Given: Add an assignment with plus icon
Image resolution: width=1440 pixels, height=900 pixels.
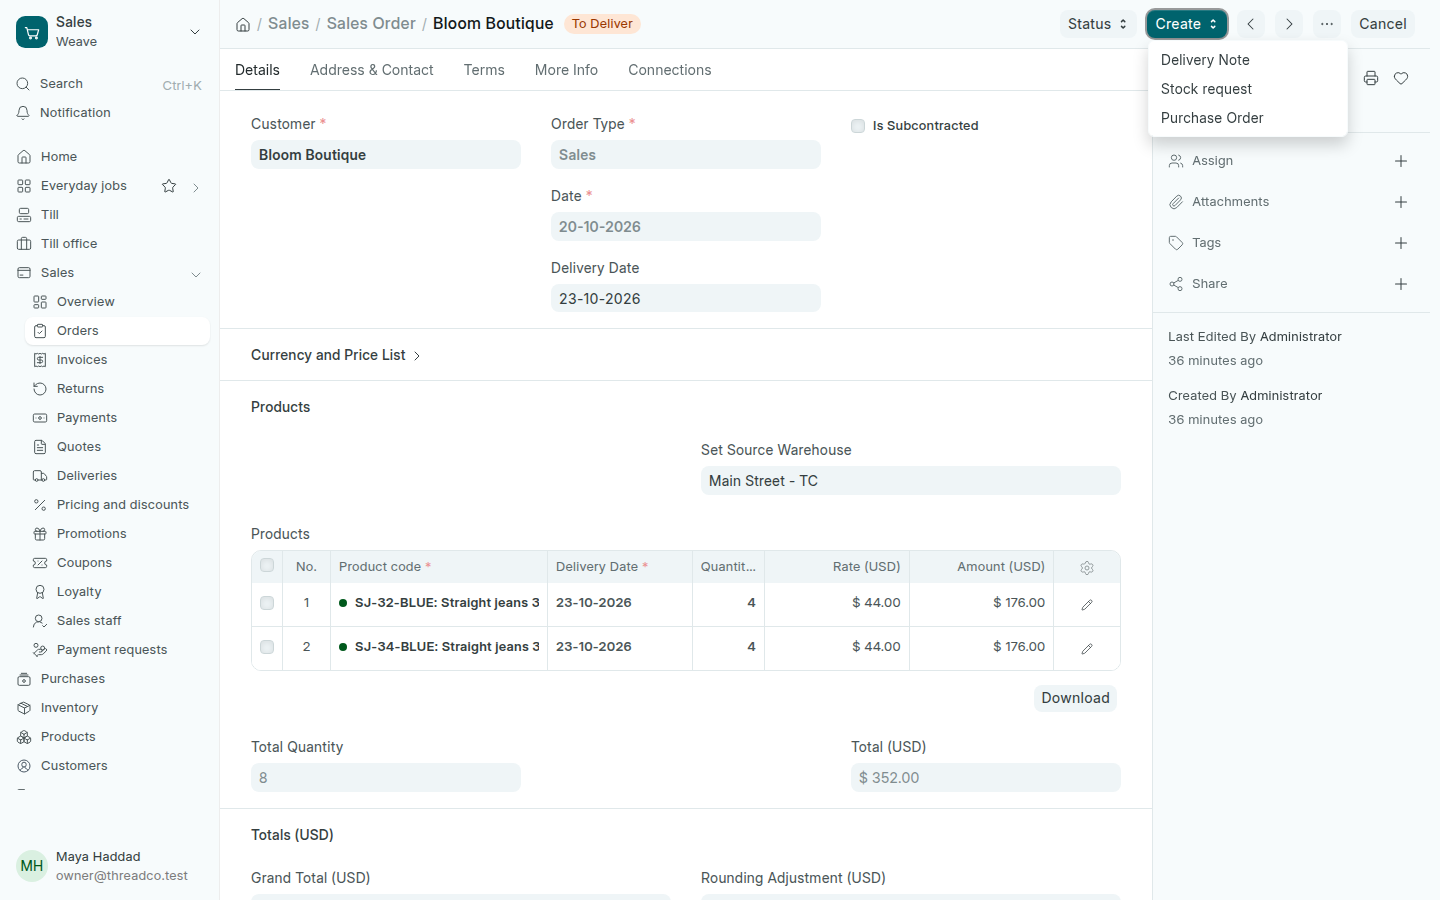Looking at the screenshot, I should click(1401, 161).
